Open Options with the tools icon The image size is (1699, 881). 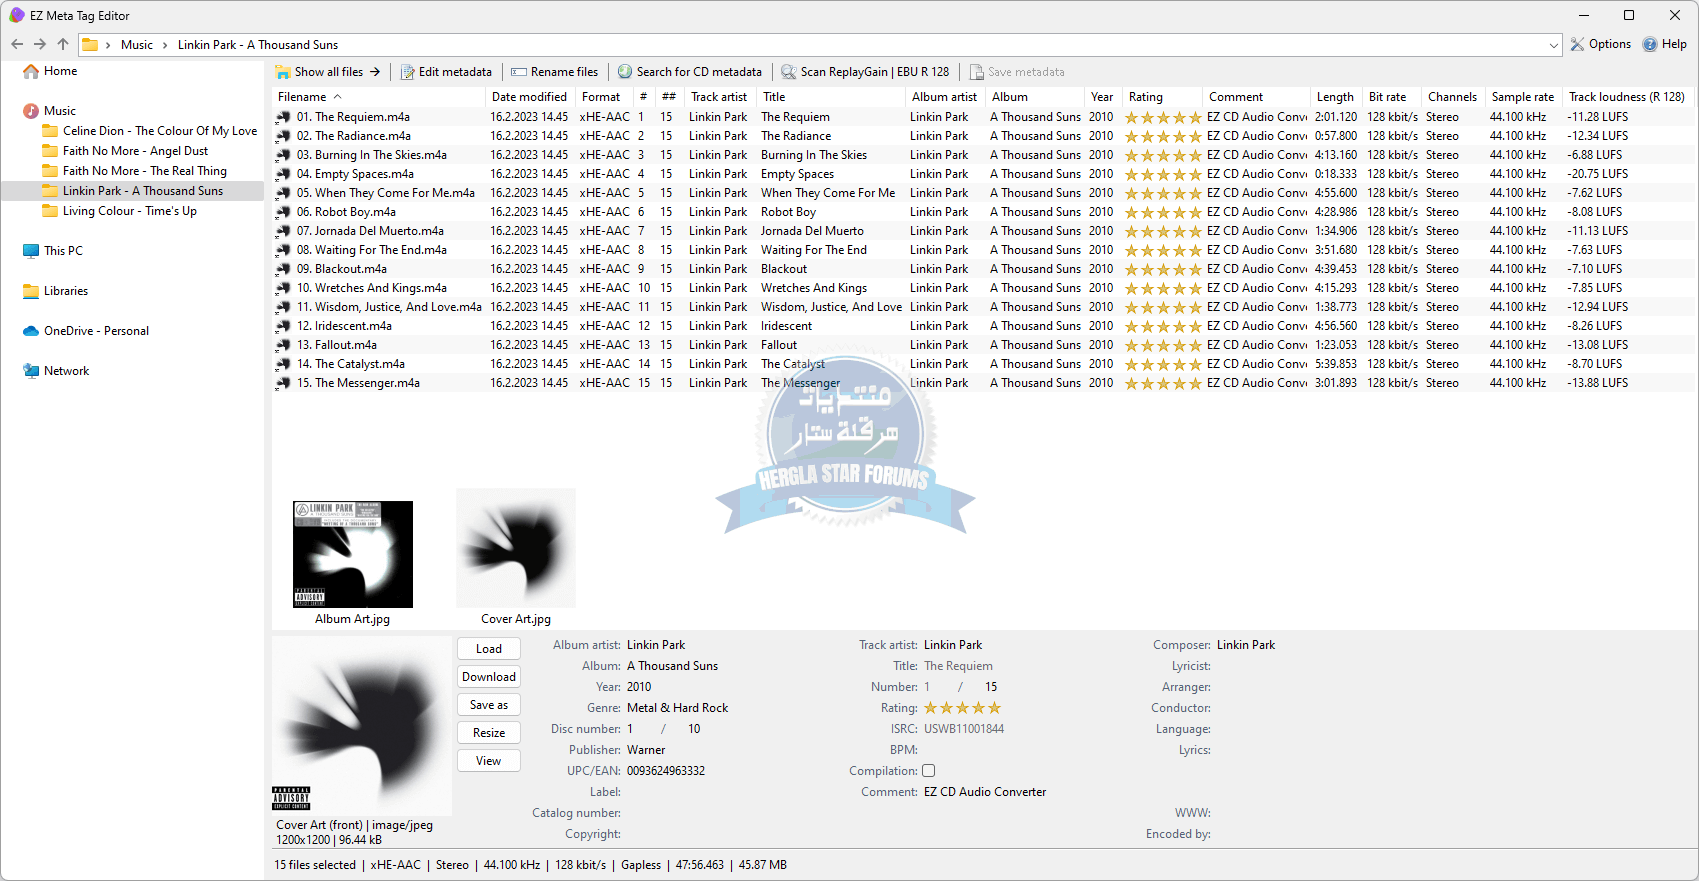1578,44
